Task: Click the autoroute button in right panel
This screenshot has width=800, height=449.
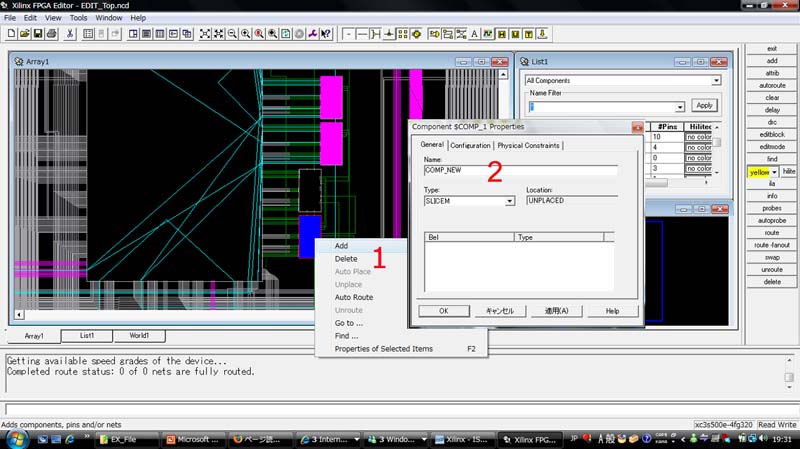Action: pos(771,85)
